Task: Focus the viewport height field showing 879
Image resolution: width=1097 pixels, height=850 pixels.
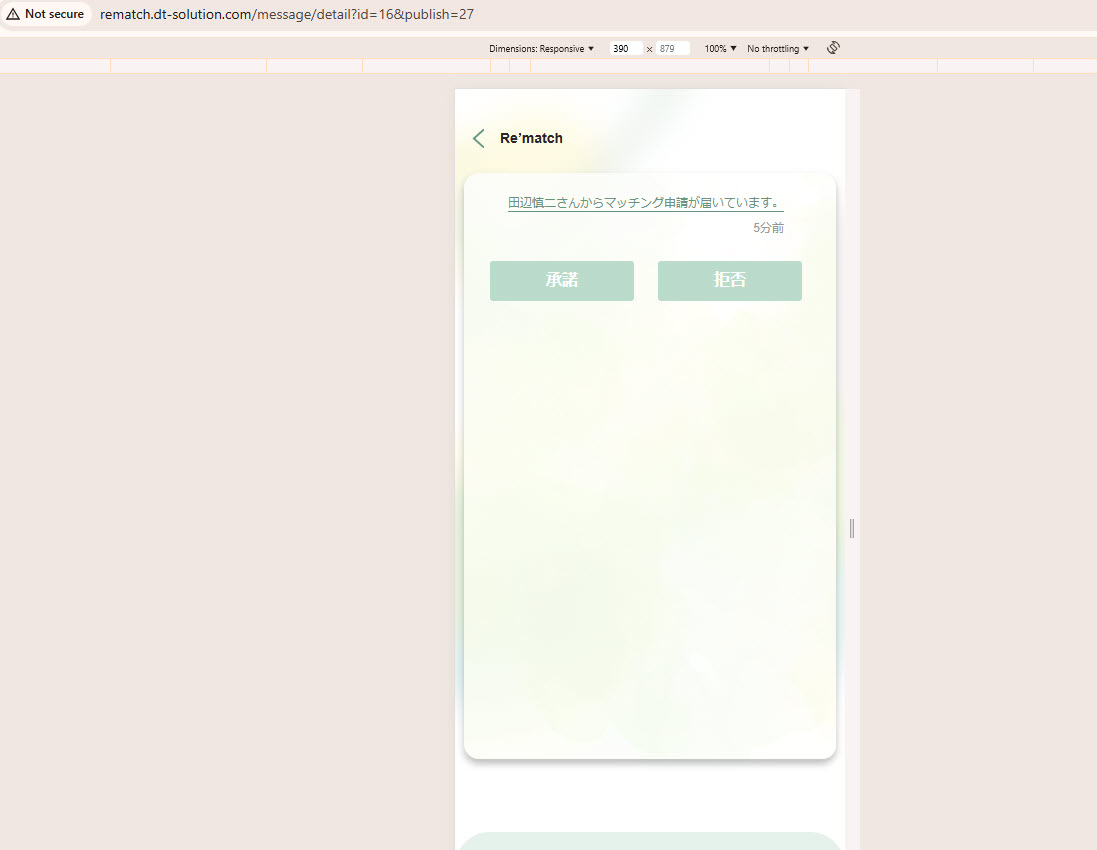Action: click(x=671, y=48)
